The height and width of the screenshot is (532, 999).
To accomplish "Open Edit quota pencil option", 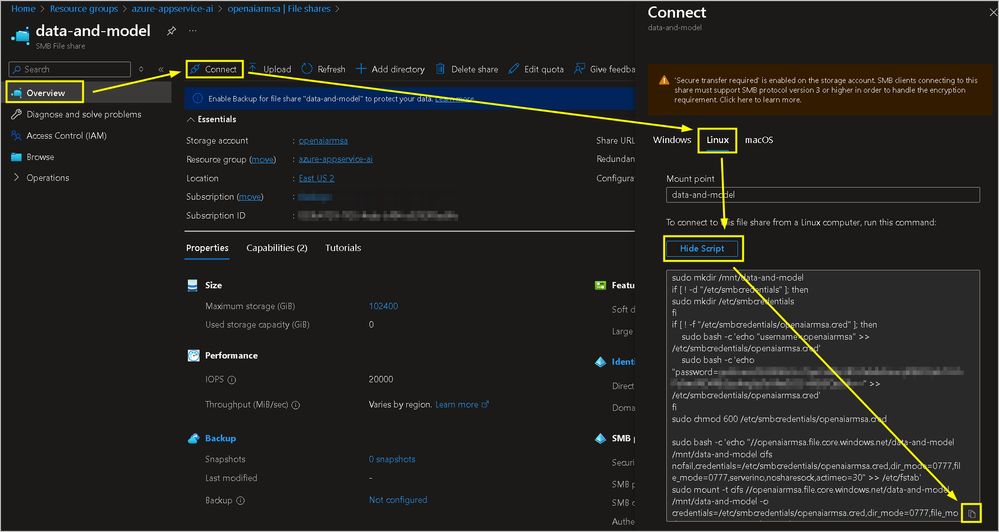I will click(514, 69).
